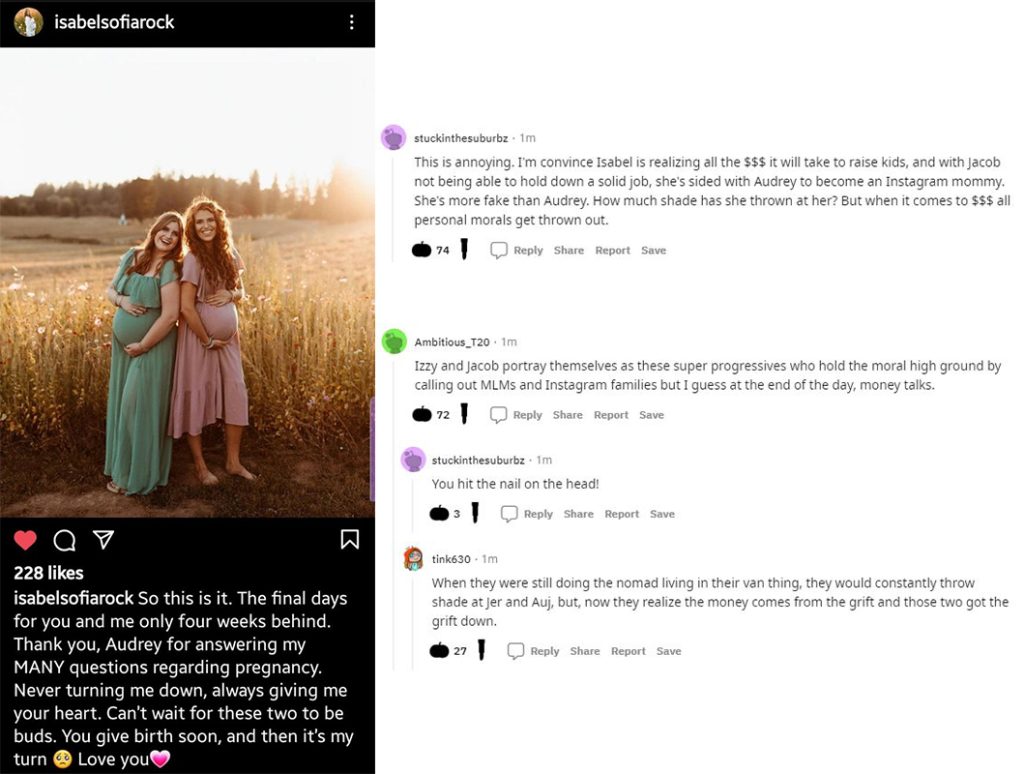This screenshot has width=1024, height=774.
Task: Tap the red heart like icon
Action: pyautogui.click(x=26, y=540)
